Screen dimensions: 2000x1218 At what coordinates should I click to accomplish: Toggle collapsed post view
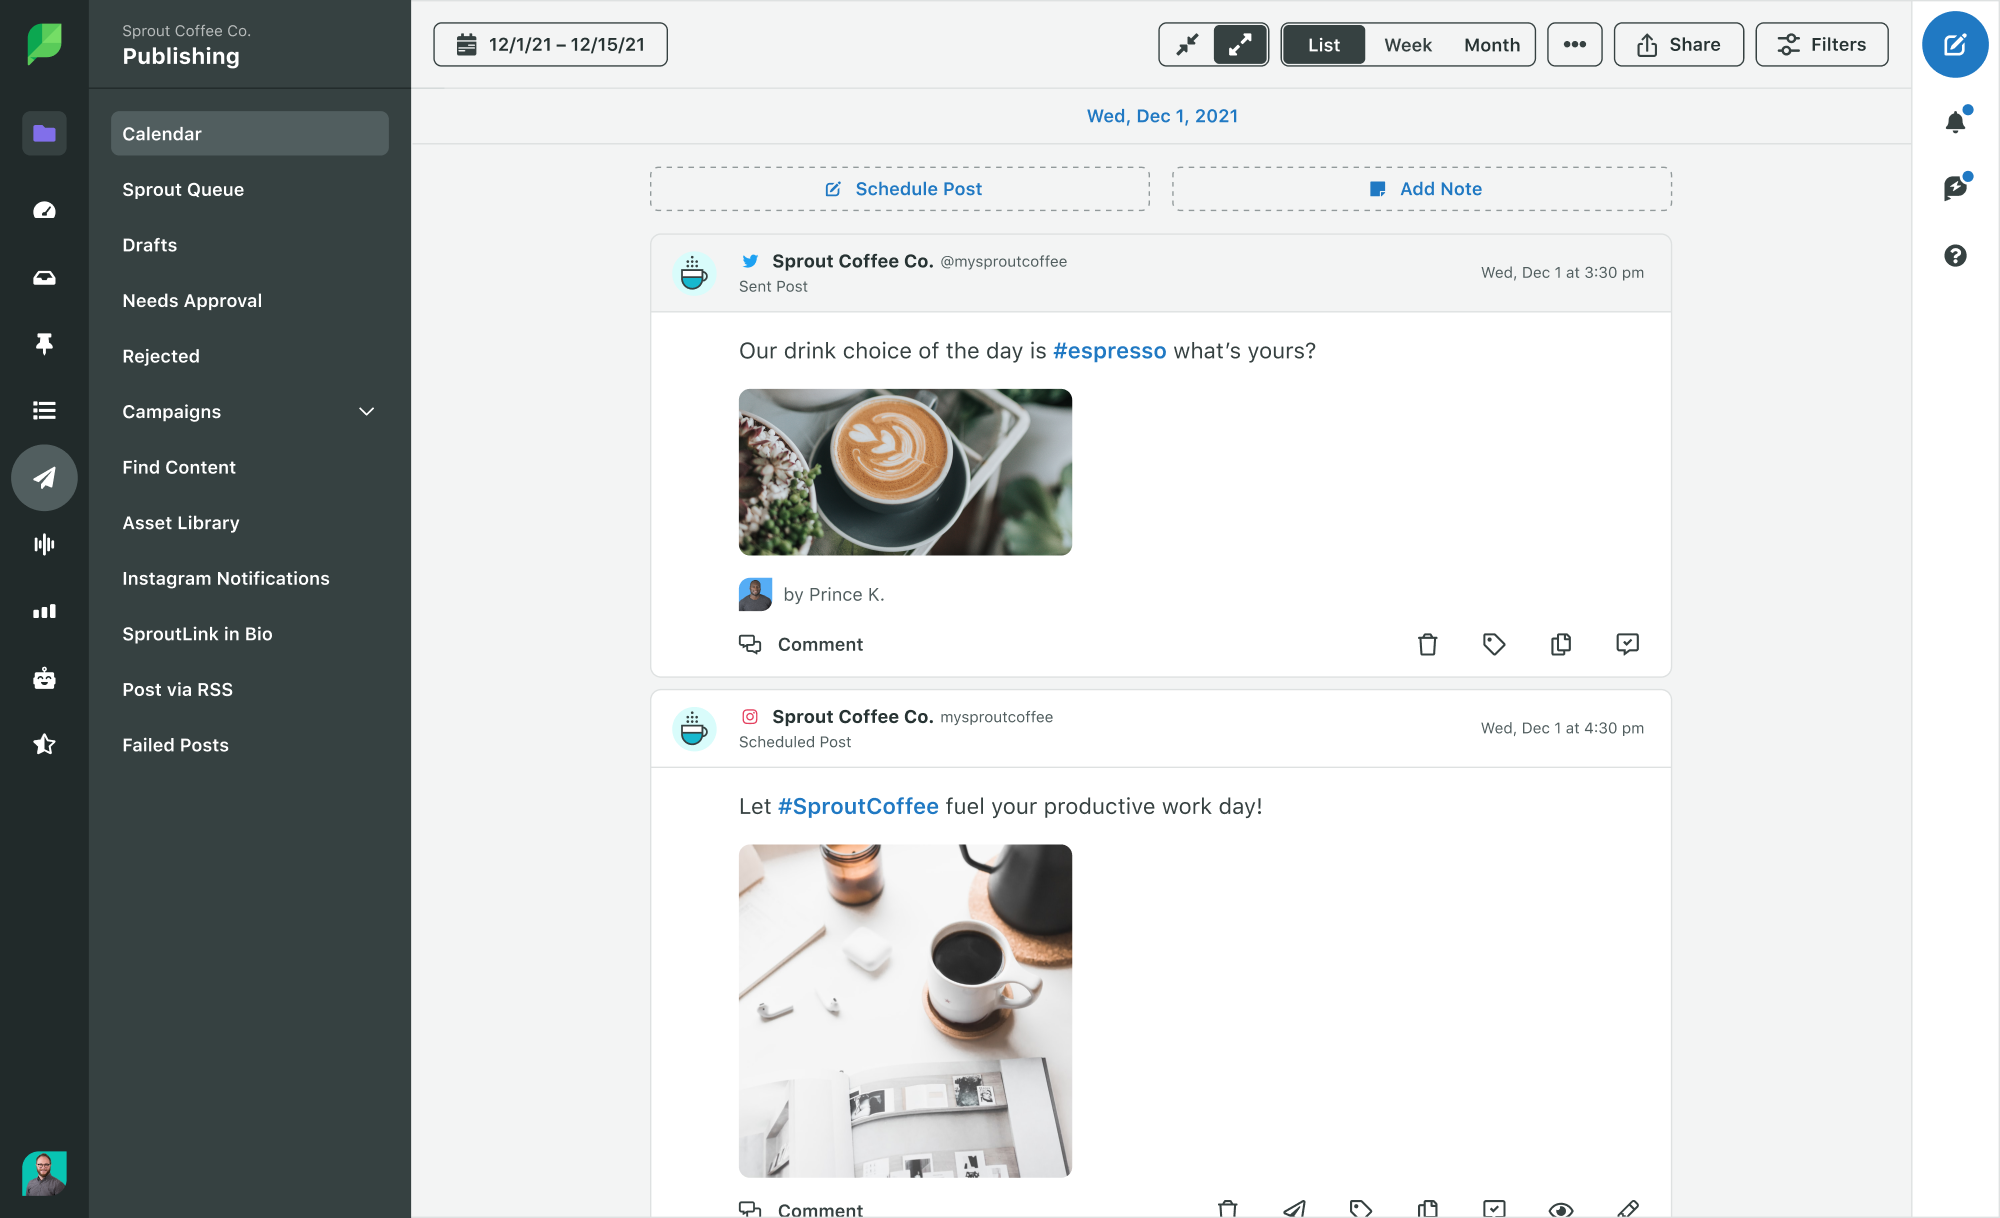1187,45
